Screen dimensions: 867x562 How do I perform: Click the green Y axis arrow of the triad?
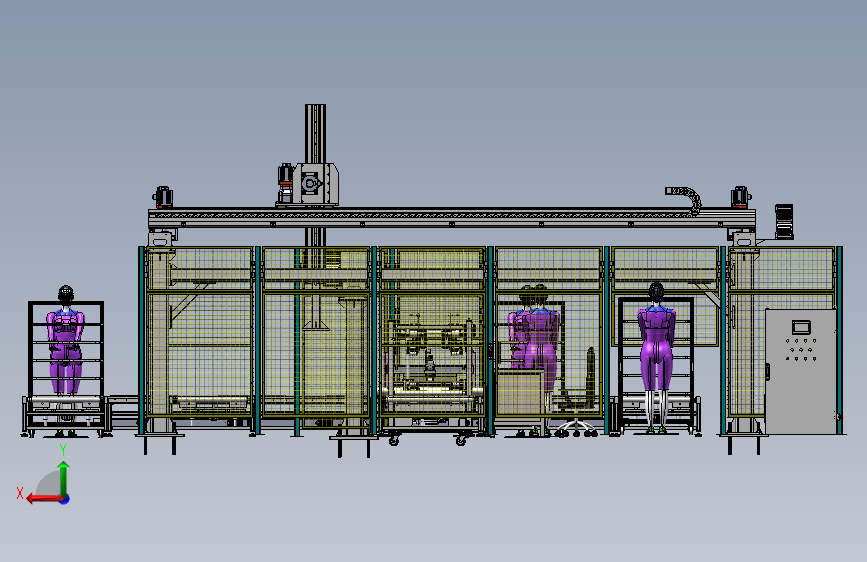[x=64, y=478]
